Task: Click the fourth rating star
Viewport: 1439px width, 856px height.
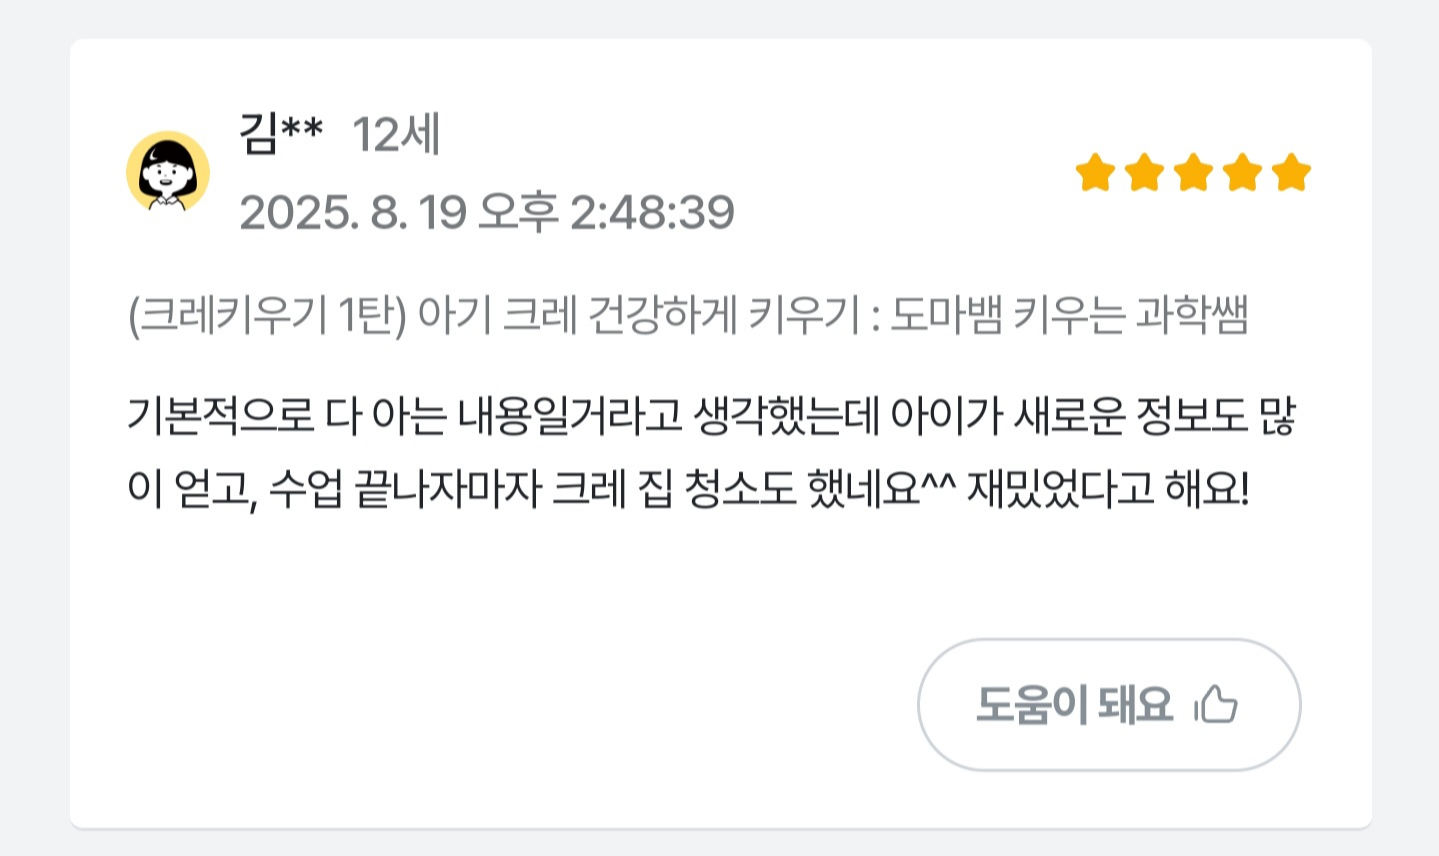Action: [1242, 173]
